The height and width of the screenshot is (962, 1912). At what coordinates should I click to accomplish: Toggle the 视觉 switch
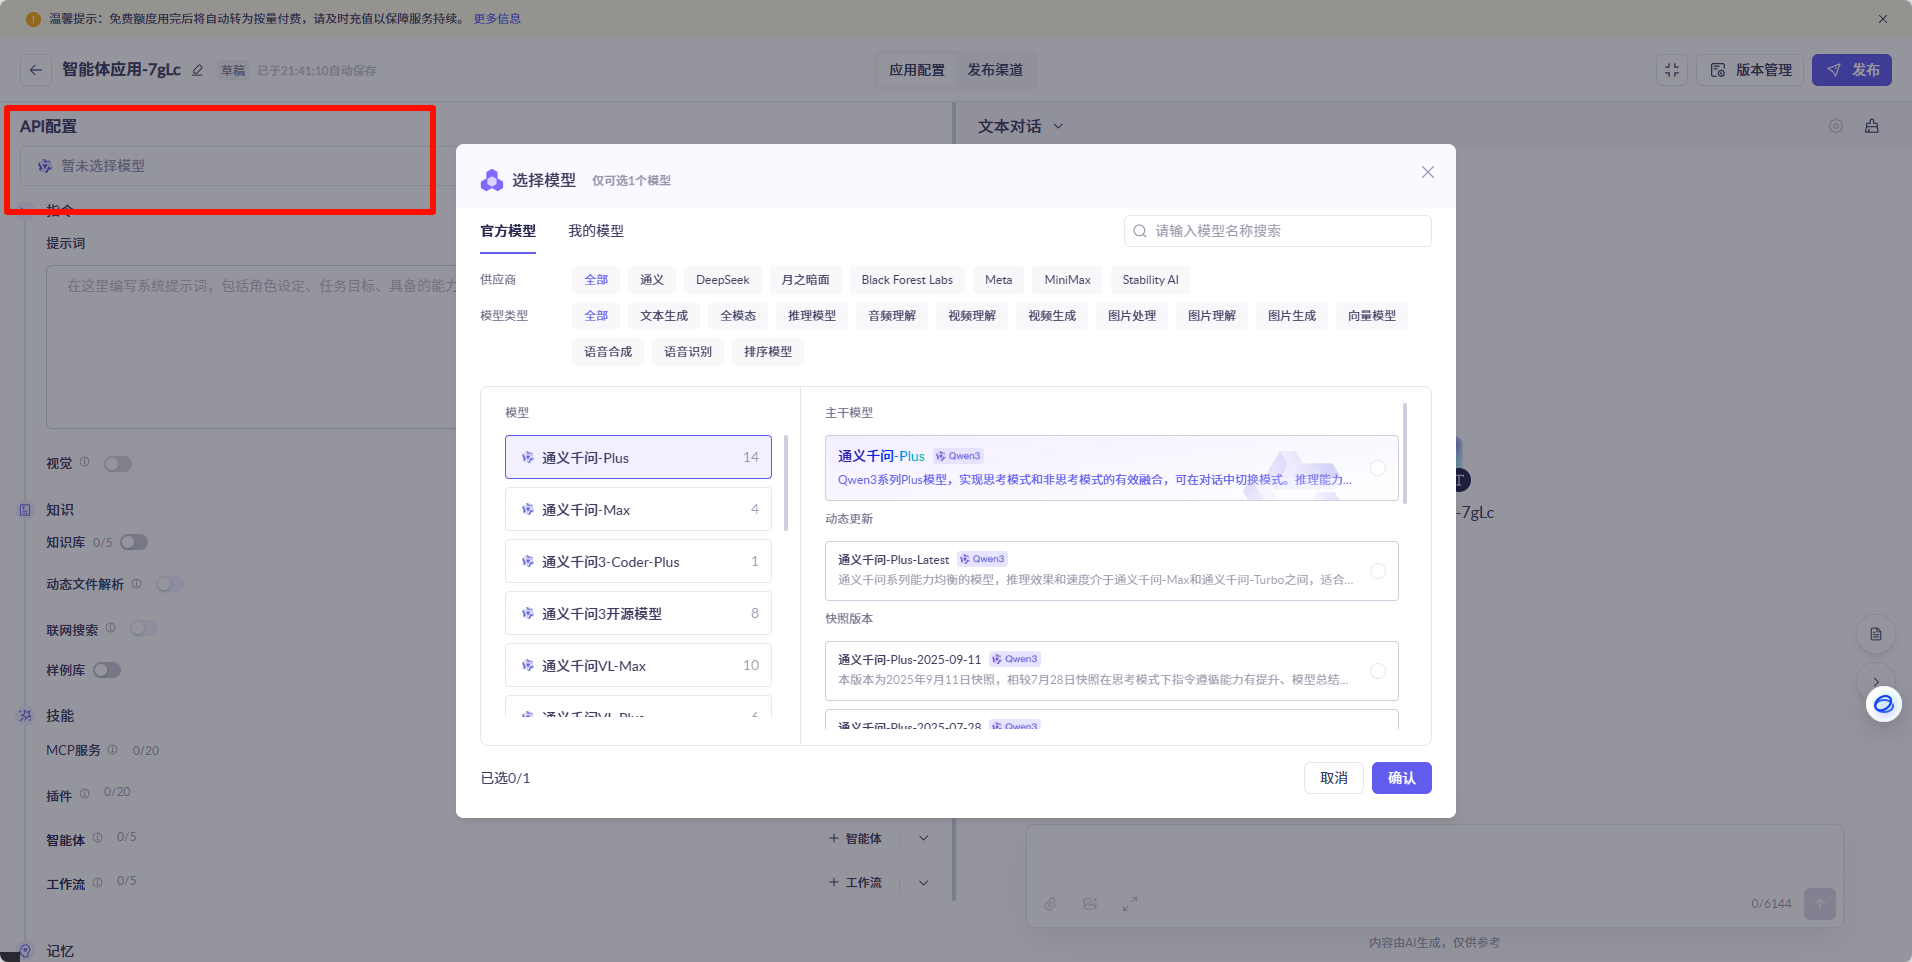[x=118, y=464]
